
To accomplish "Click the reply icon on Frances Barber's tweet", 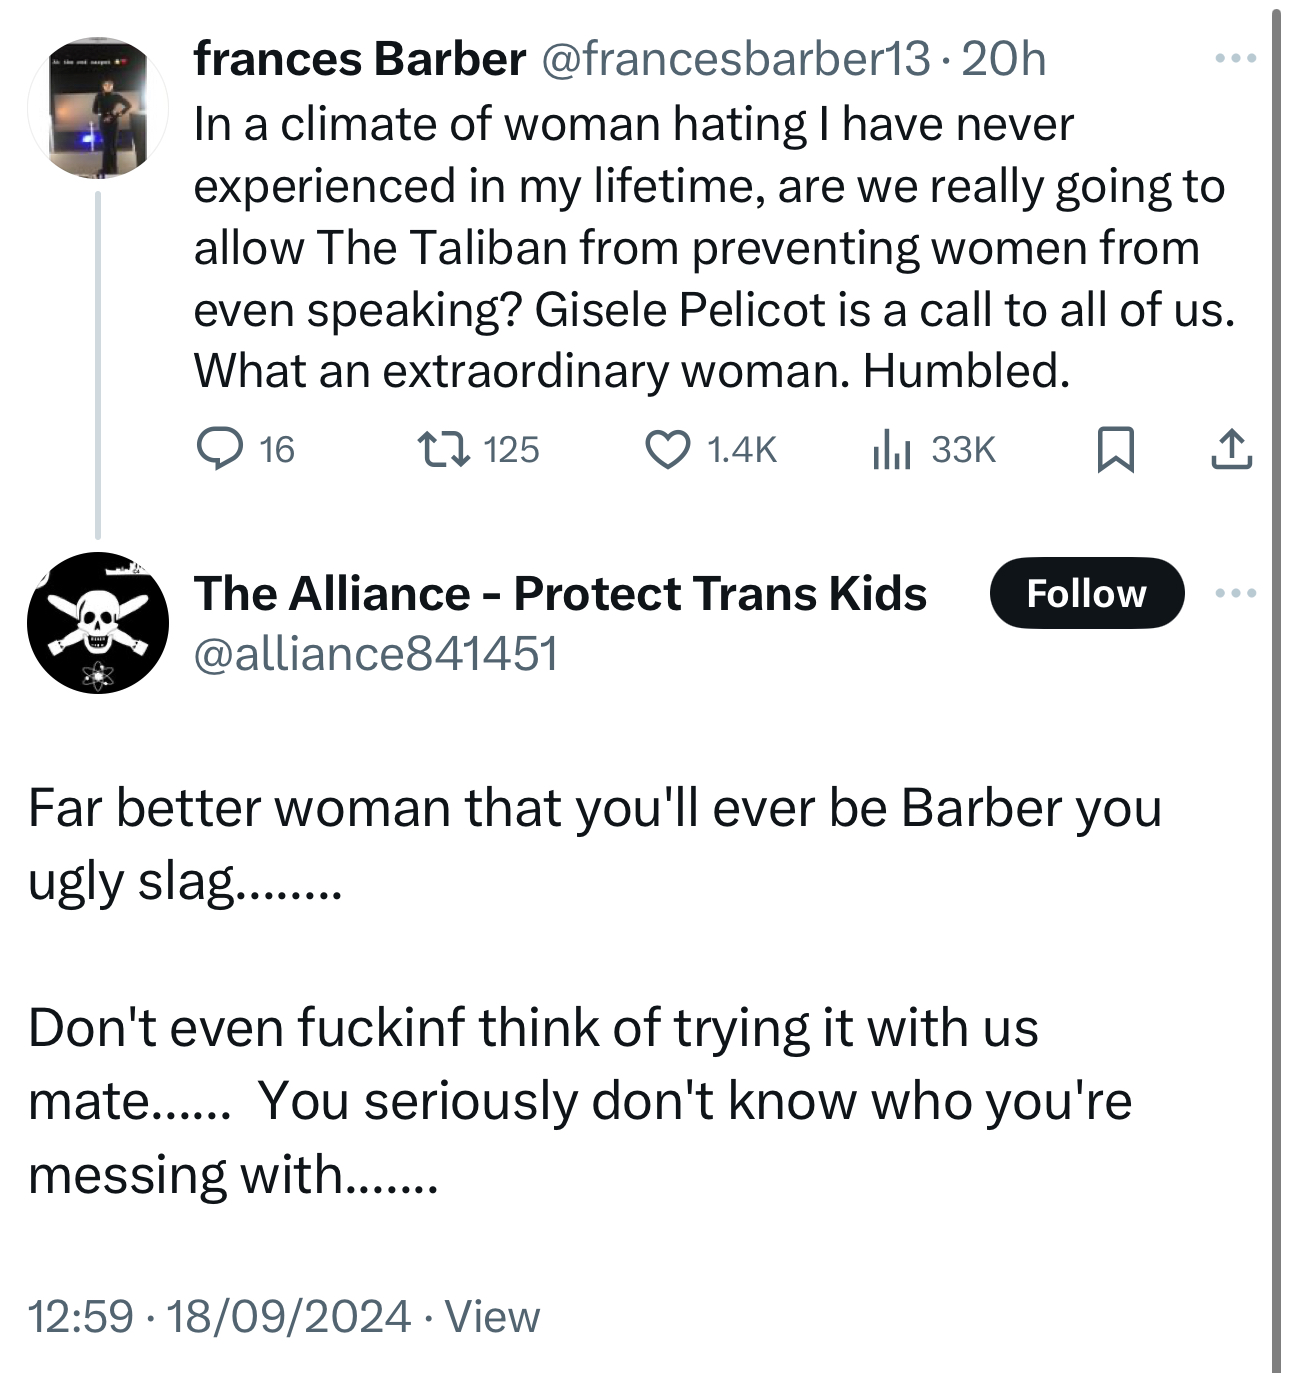I will point(218,449).
